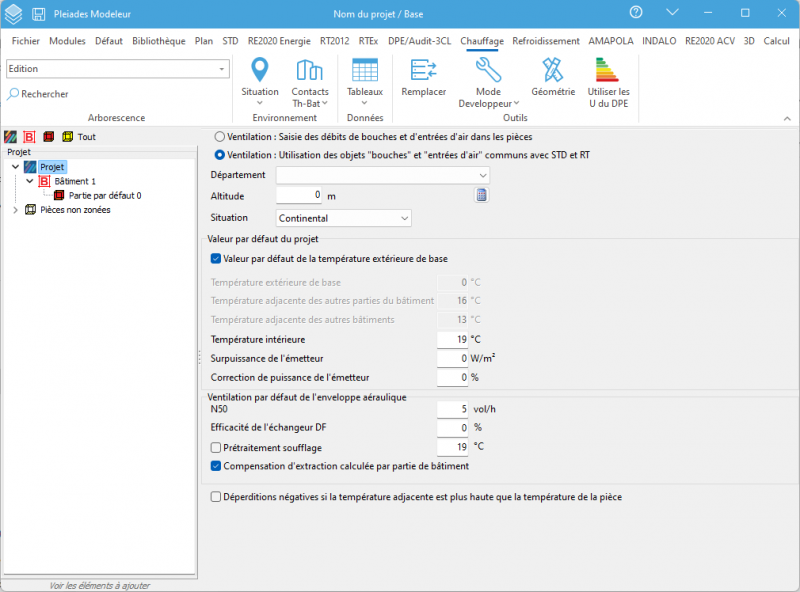Expand the Pièces non zonées node

pos(15,210)
